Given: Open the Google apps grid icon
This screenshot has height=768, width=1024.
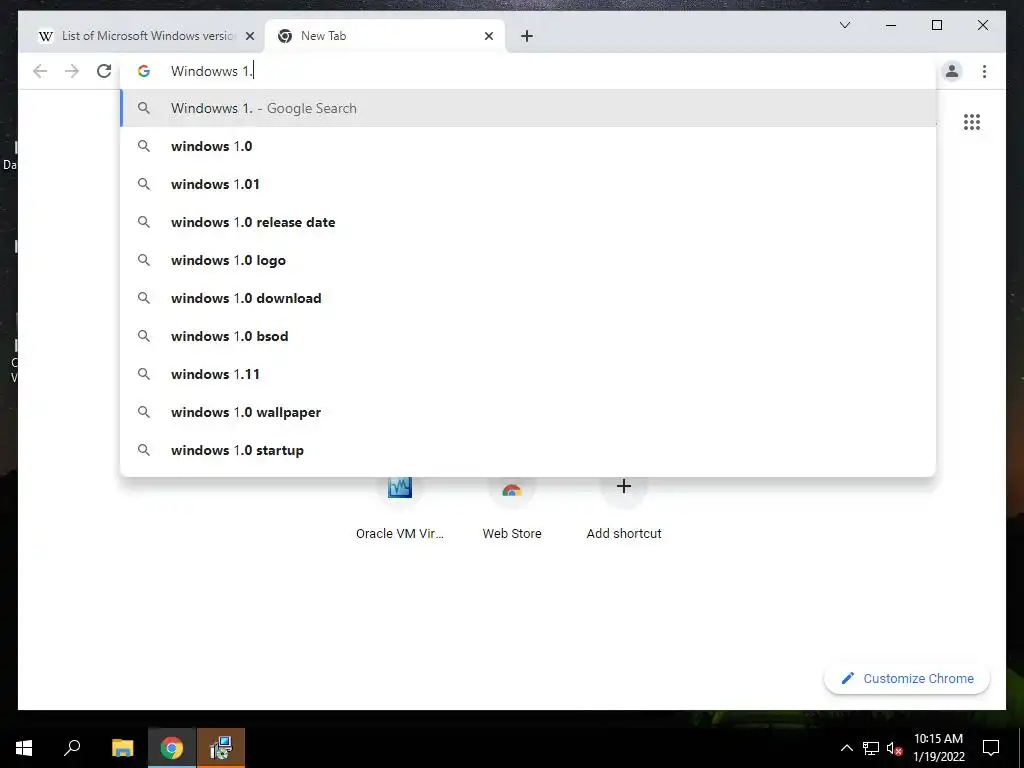Looking at the screenshot, I should pos(972,122).
